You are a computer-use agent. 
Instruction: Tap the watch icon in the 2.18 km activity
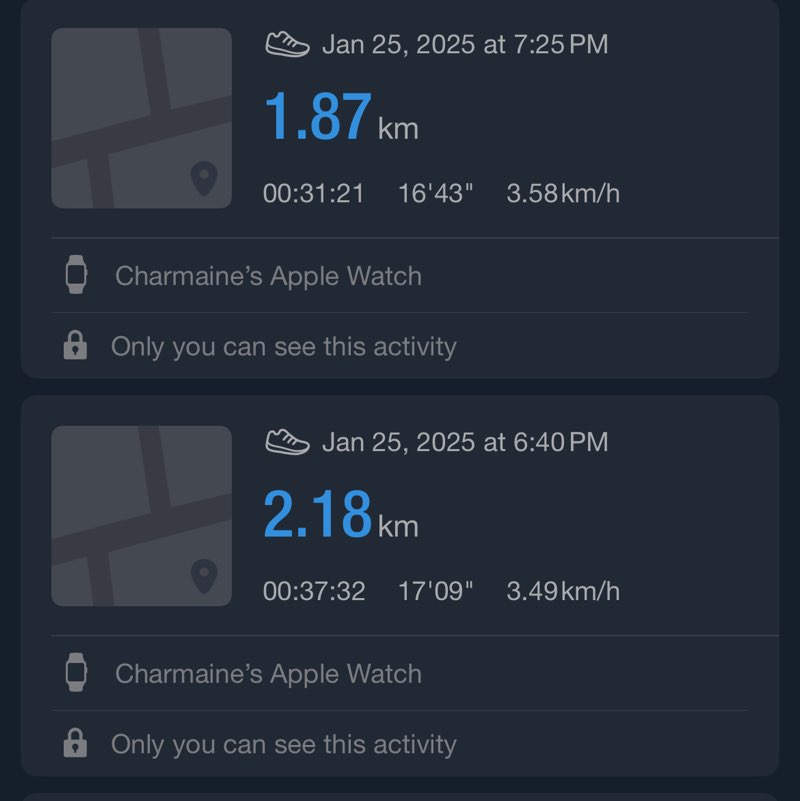pyautogui.click(x=76, y=673)
